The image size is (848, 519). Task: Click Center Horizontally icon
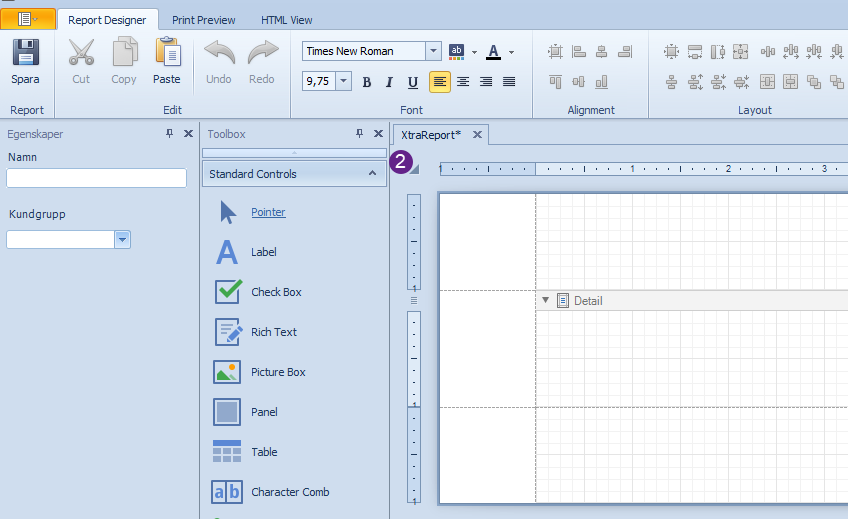[767, 82]
